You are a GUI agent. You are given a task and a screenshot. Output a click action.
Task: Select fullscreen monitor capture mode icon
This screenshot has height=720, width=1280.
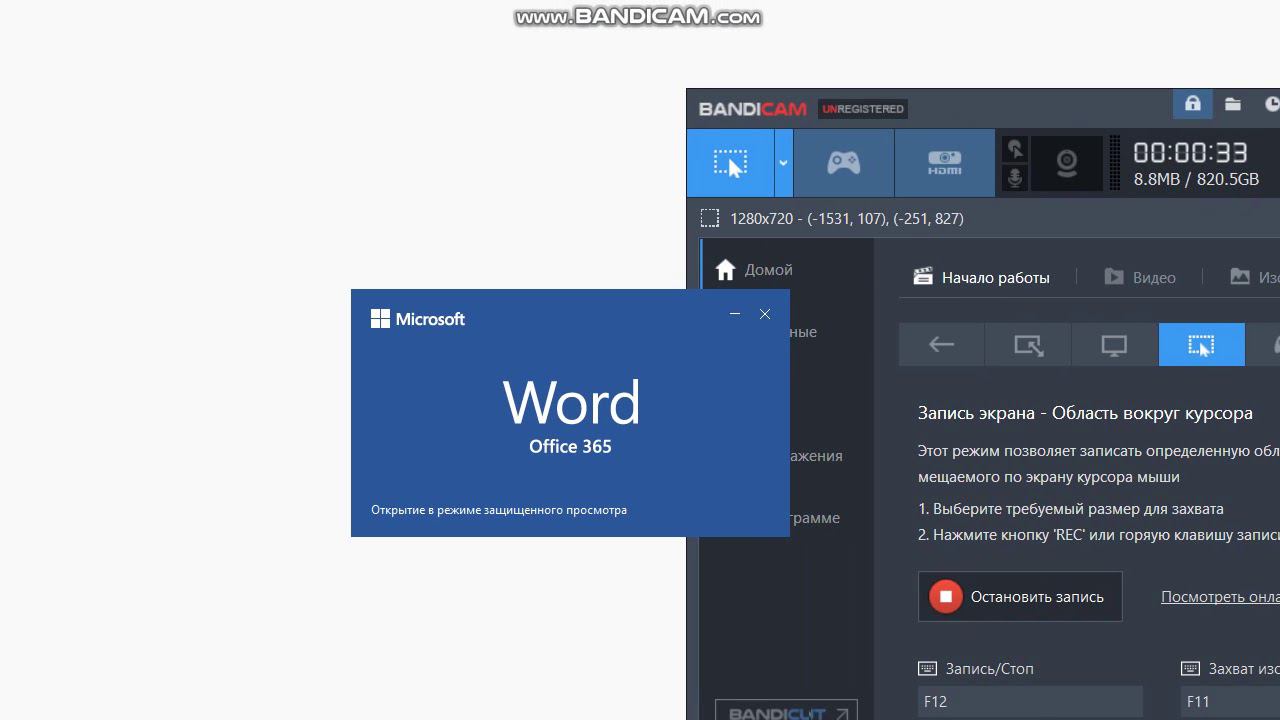[x=1114, y=345]
